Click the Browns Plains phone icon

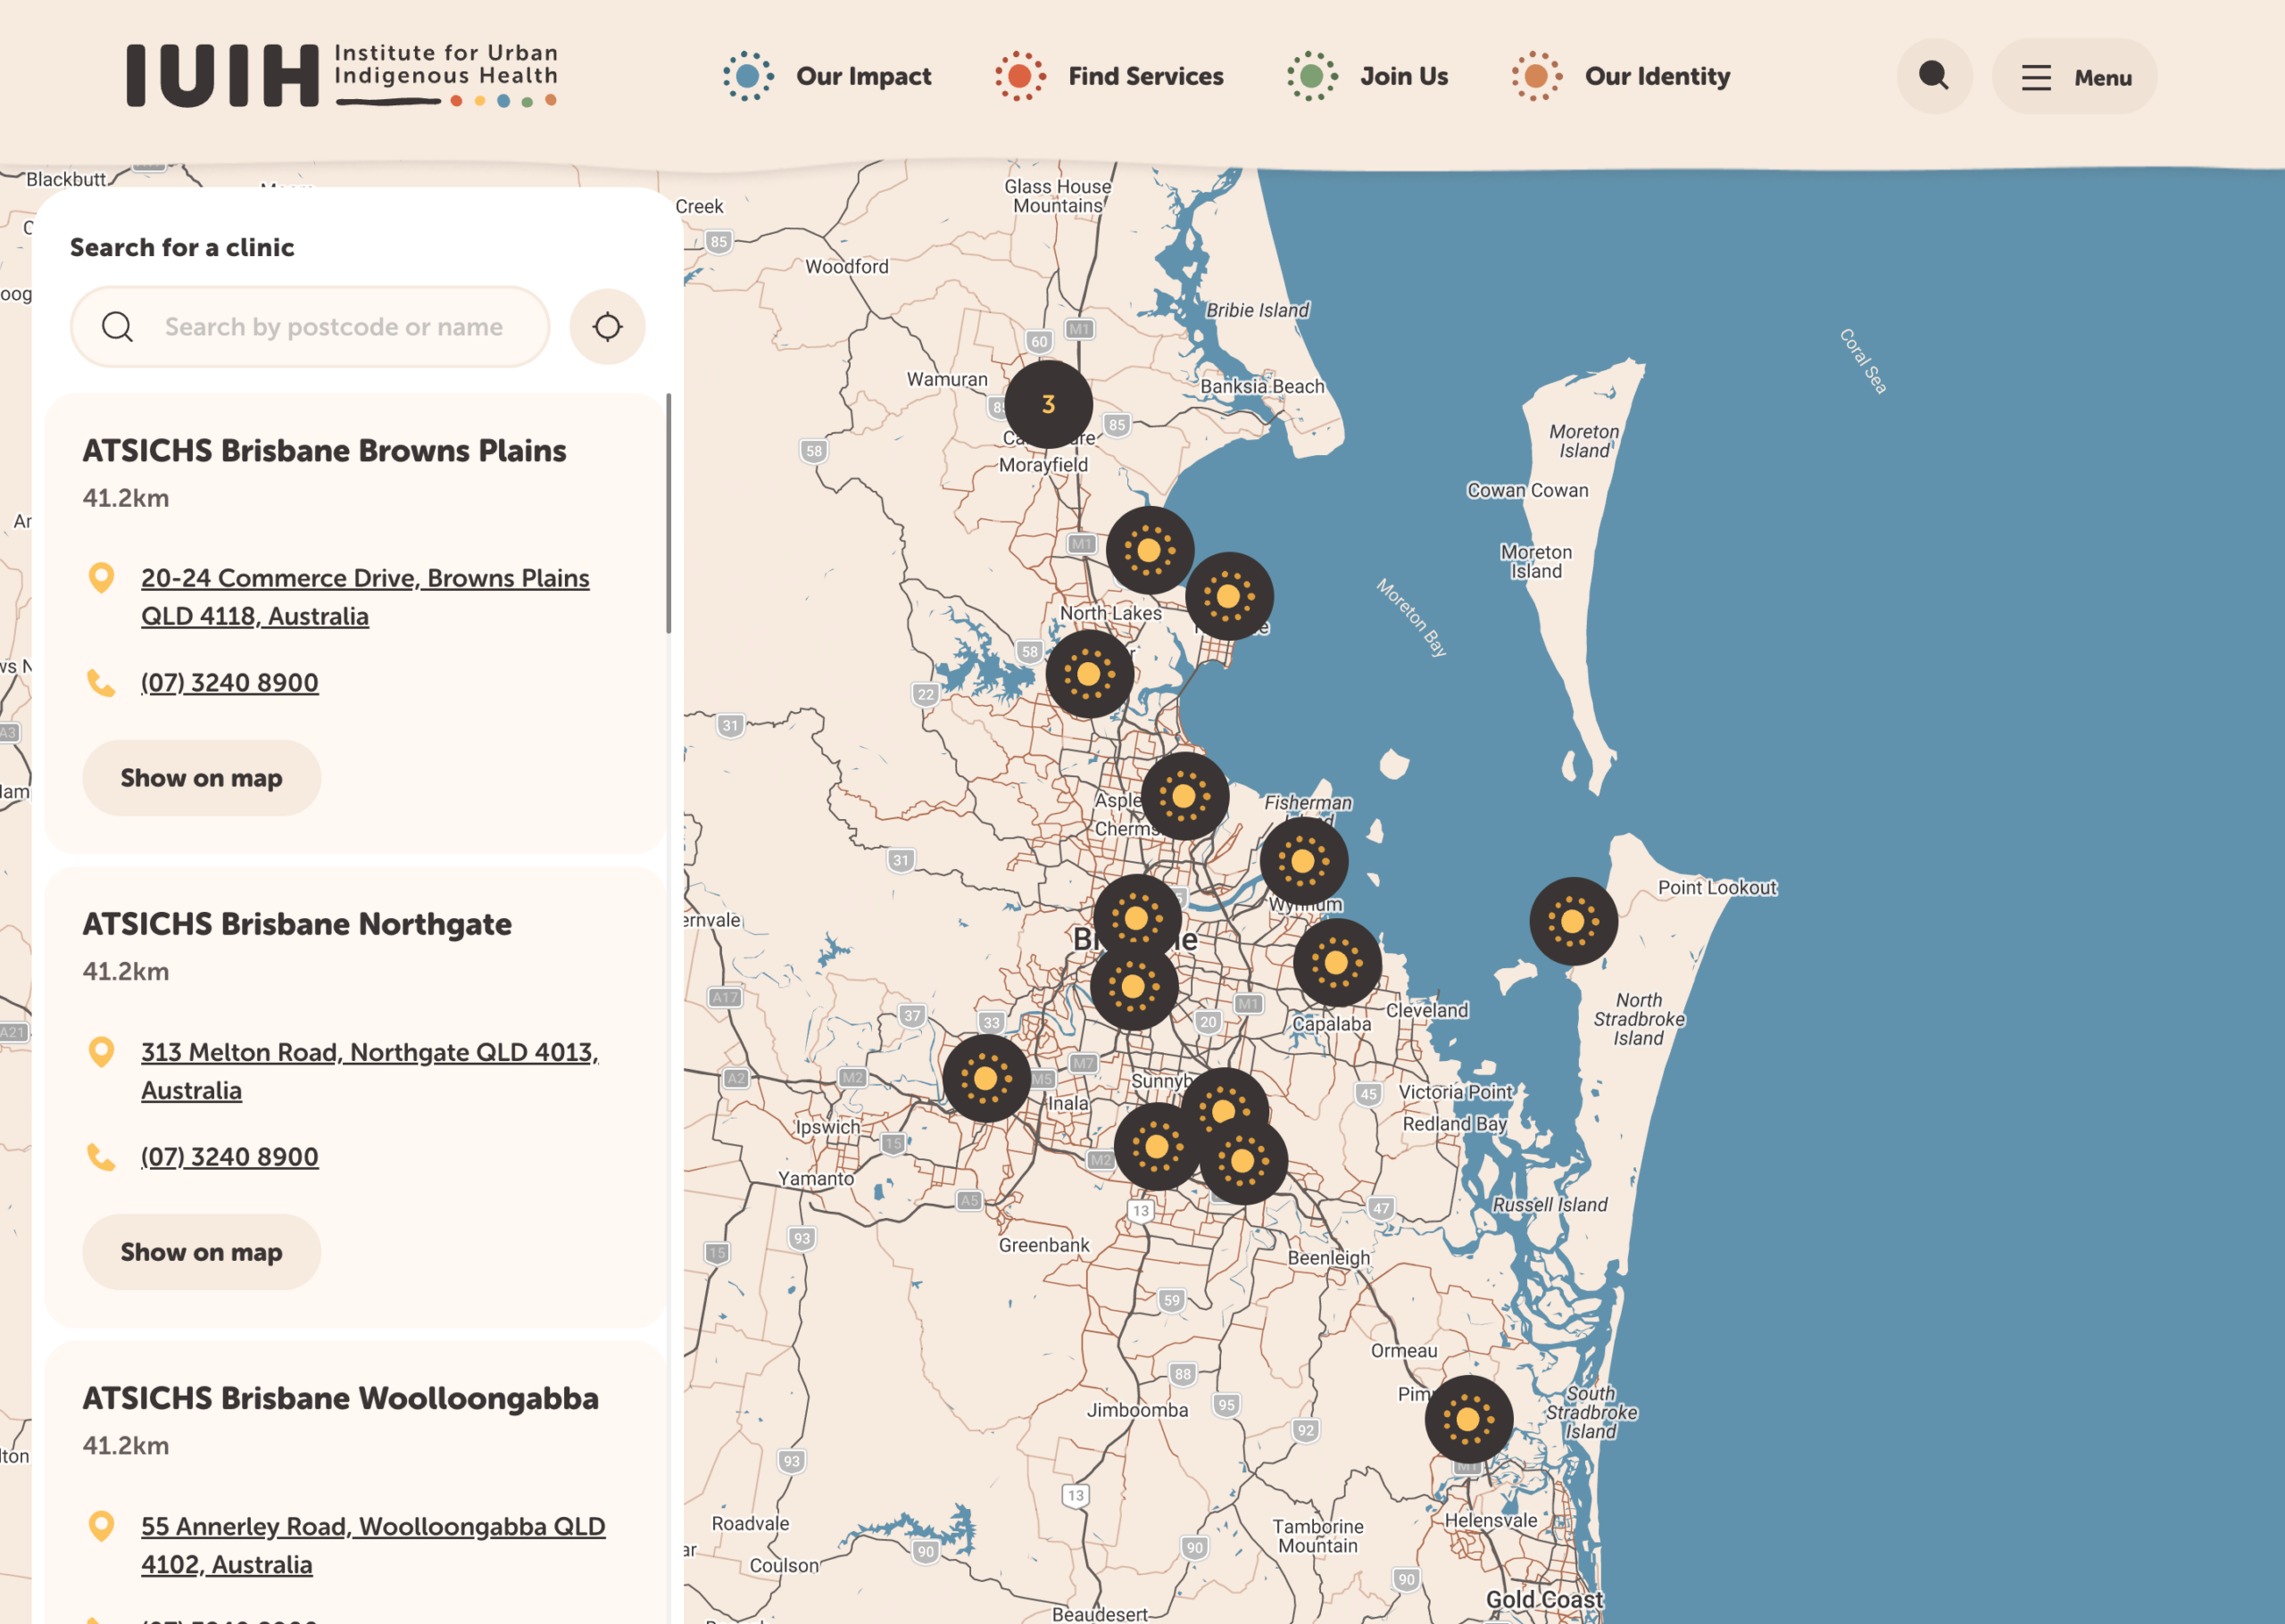coord(101,682)
